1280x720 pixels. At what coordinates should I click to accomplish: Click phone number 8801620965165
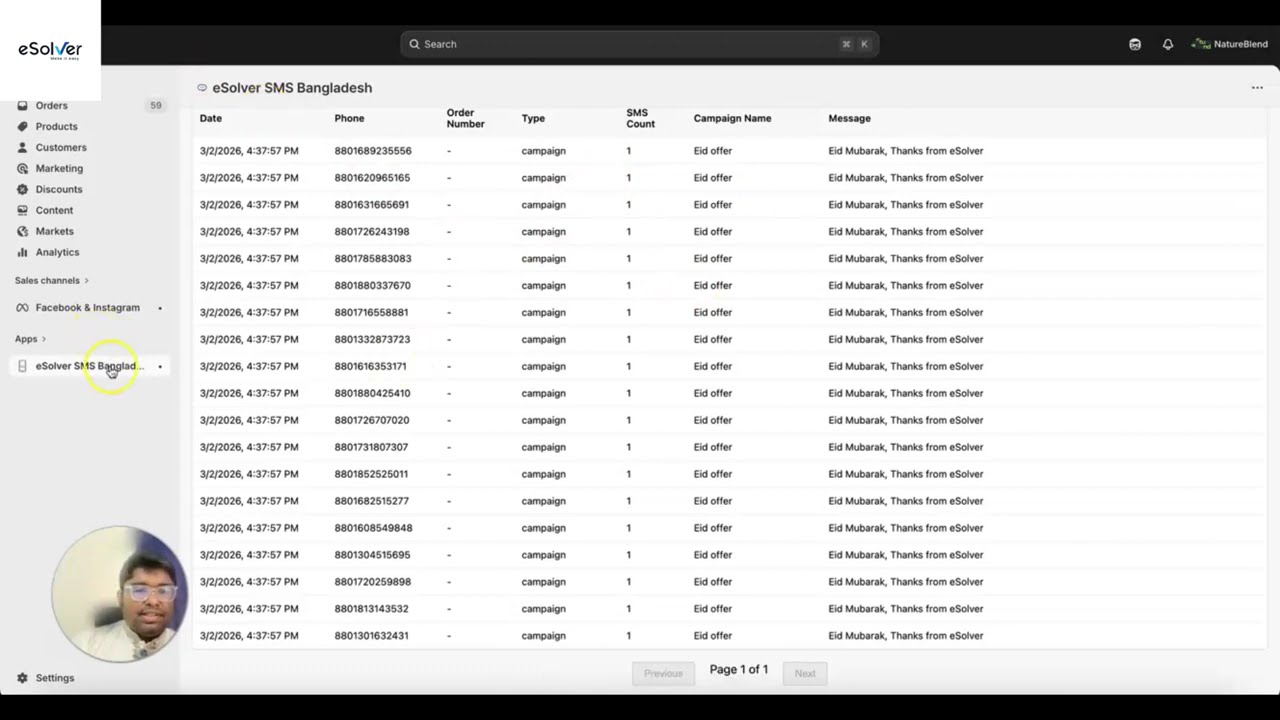pyautogui.click(x=372, y=178)
